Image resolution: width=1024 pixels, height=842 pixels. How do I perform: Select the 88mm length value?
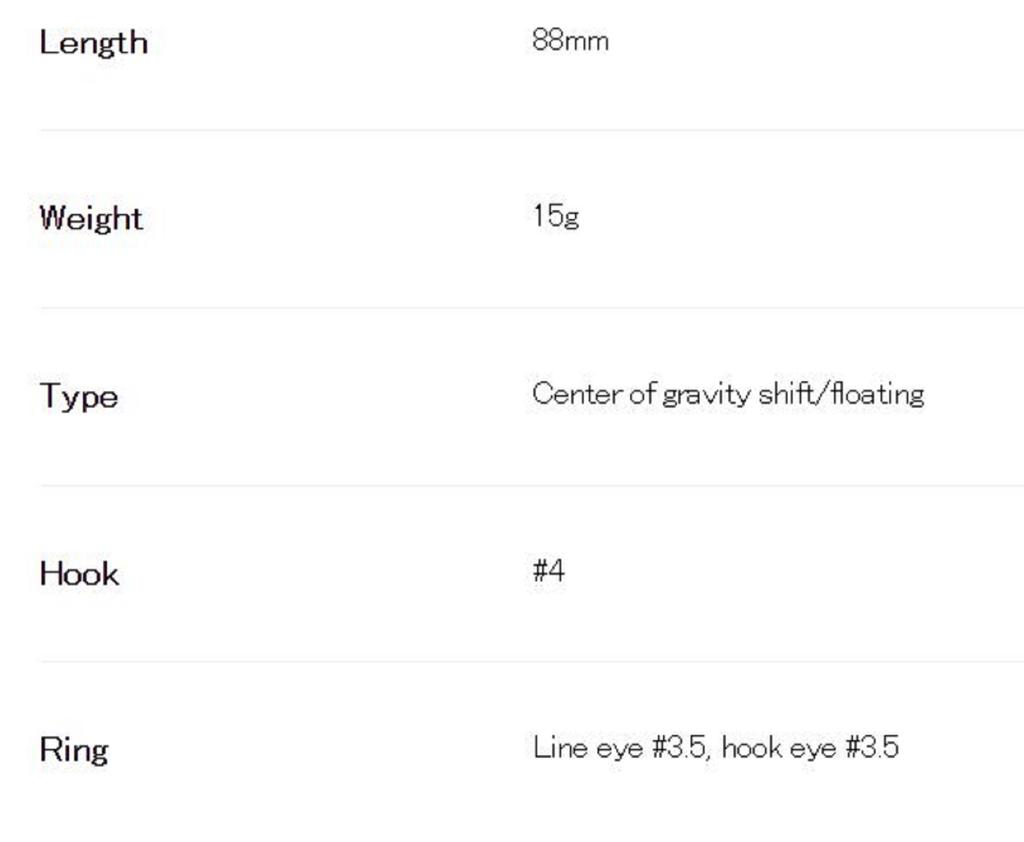[x=570, y=41]
